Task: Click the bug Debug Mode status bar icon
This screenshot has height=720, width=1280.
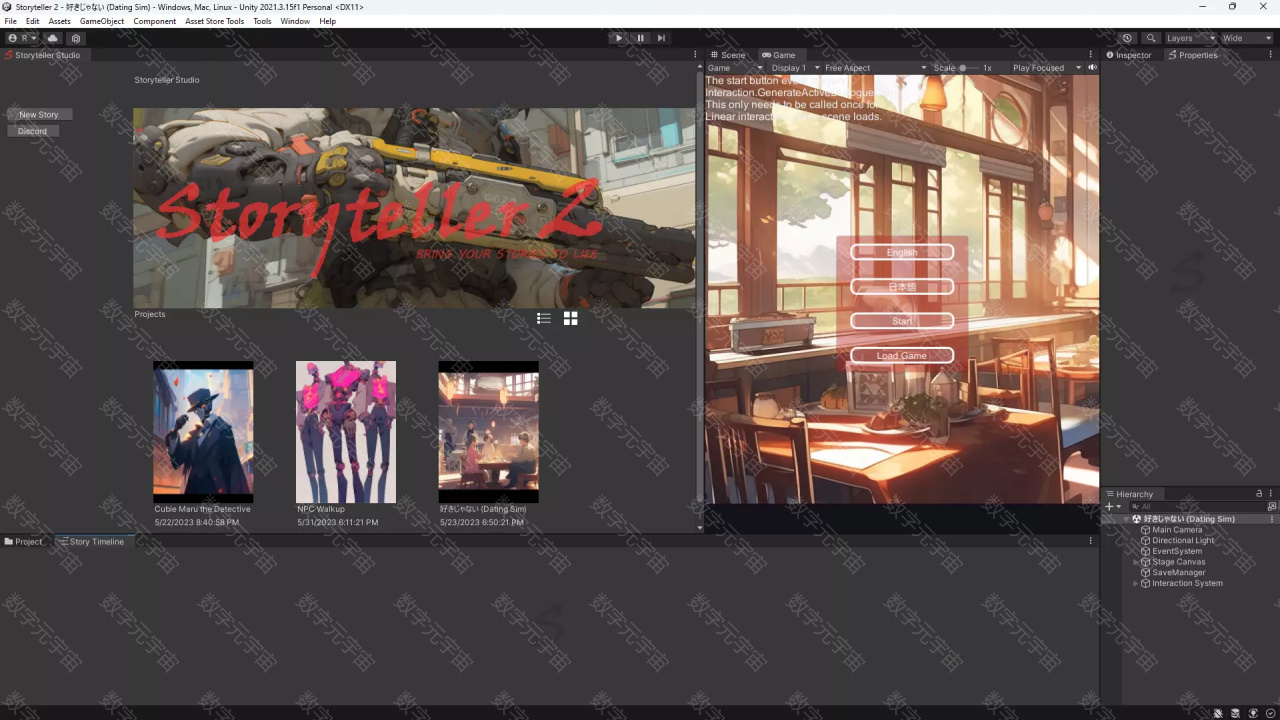Action: click(1218, 713)
